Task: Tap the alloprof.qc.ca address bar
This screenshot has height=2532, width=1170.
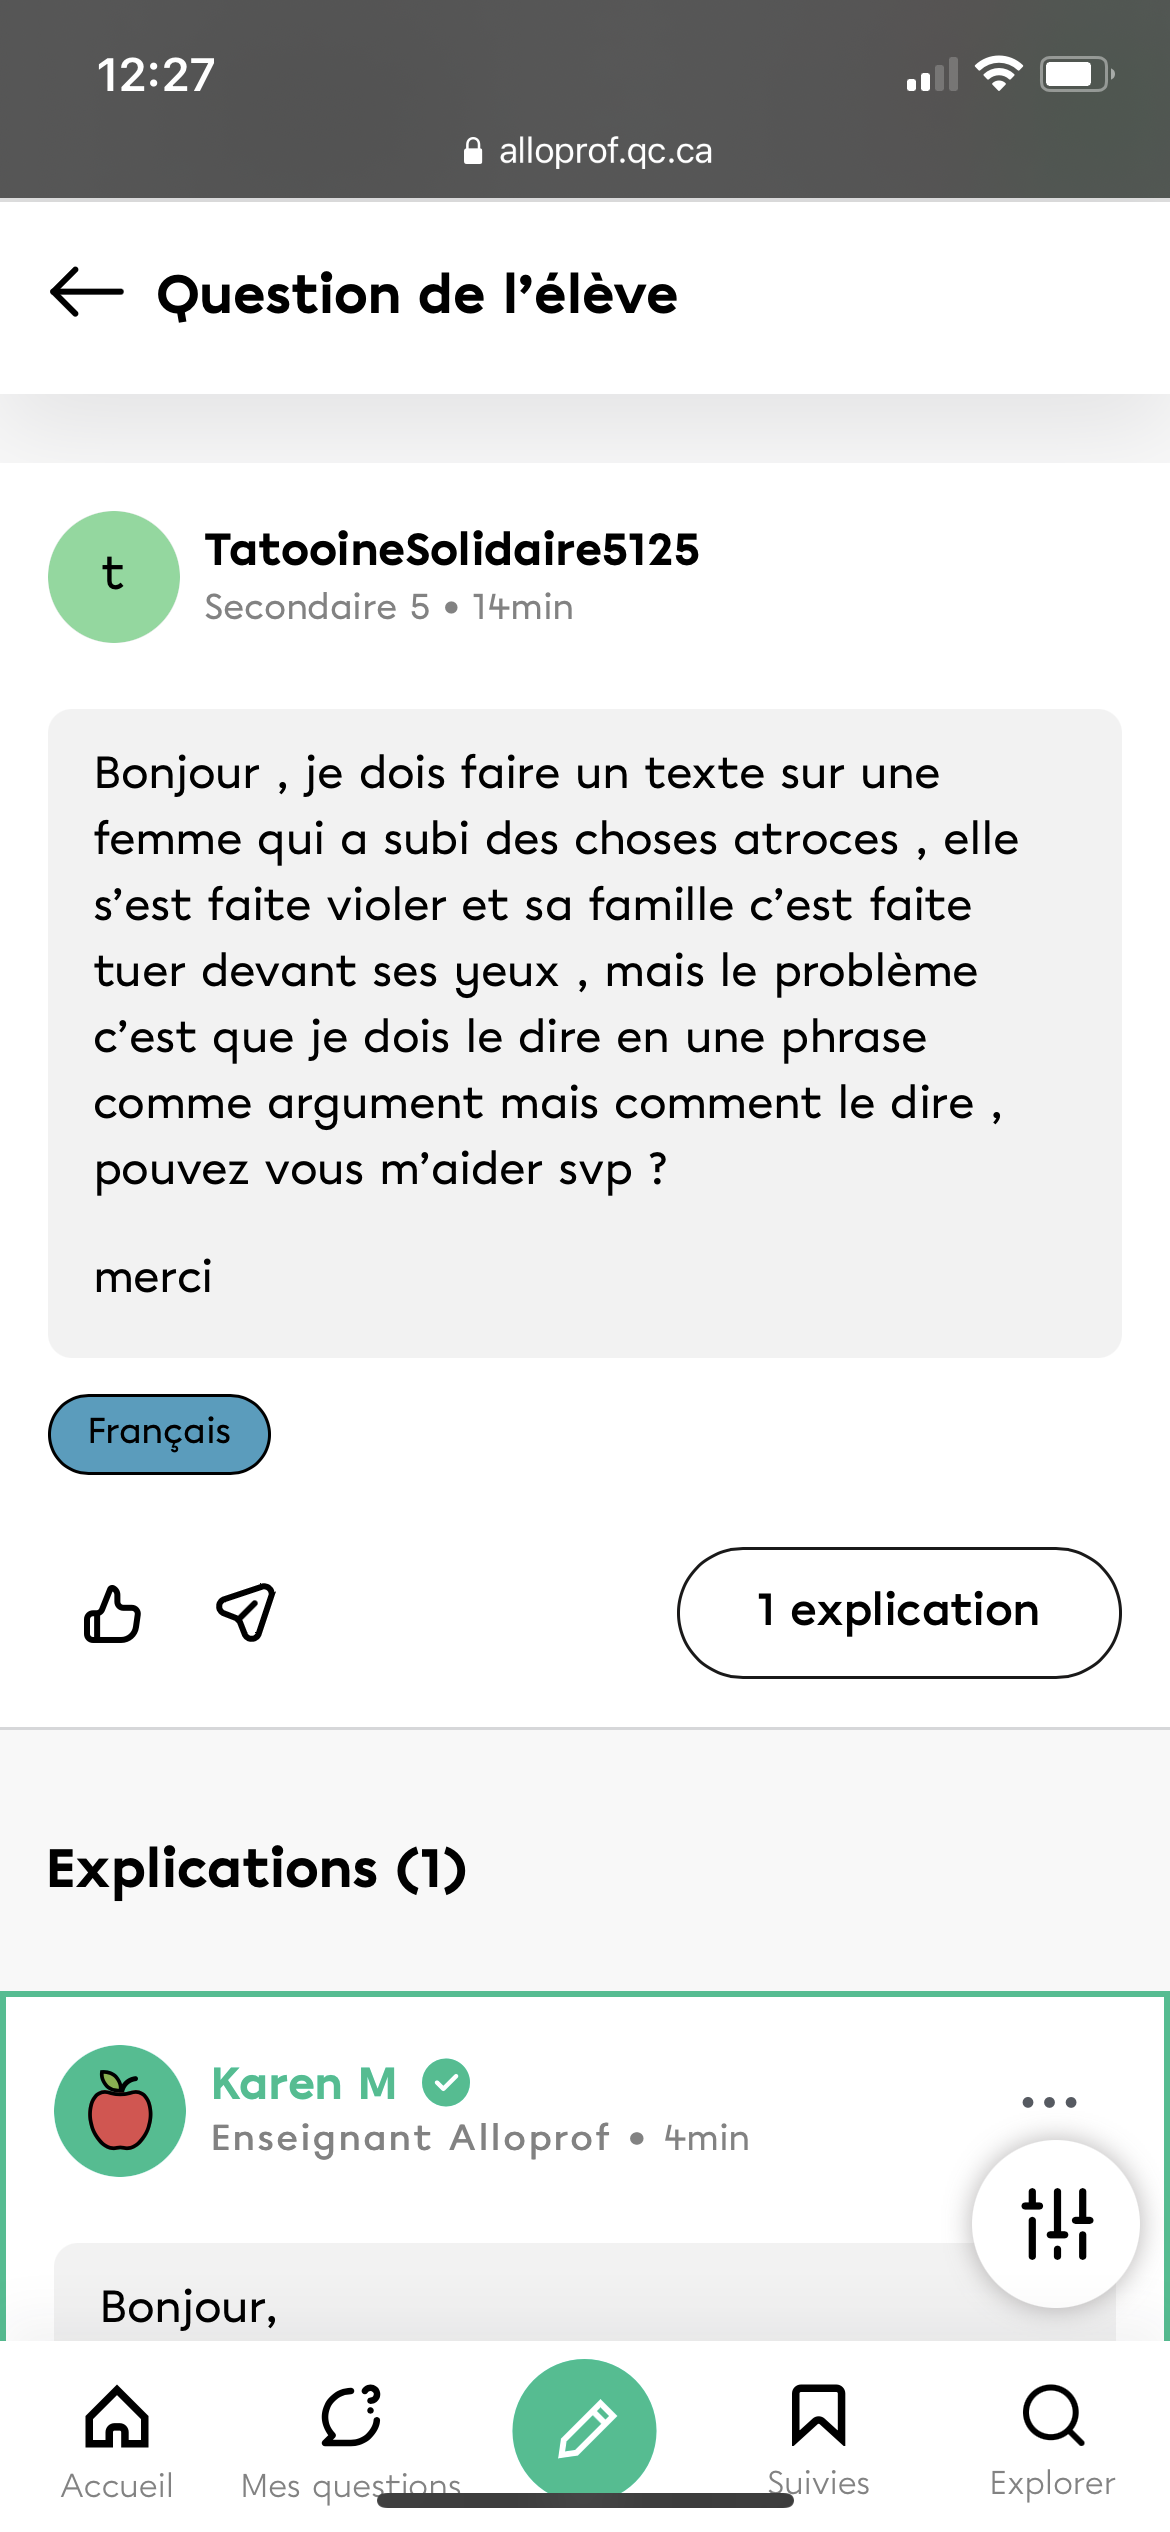Action: pos(588,151)
